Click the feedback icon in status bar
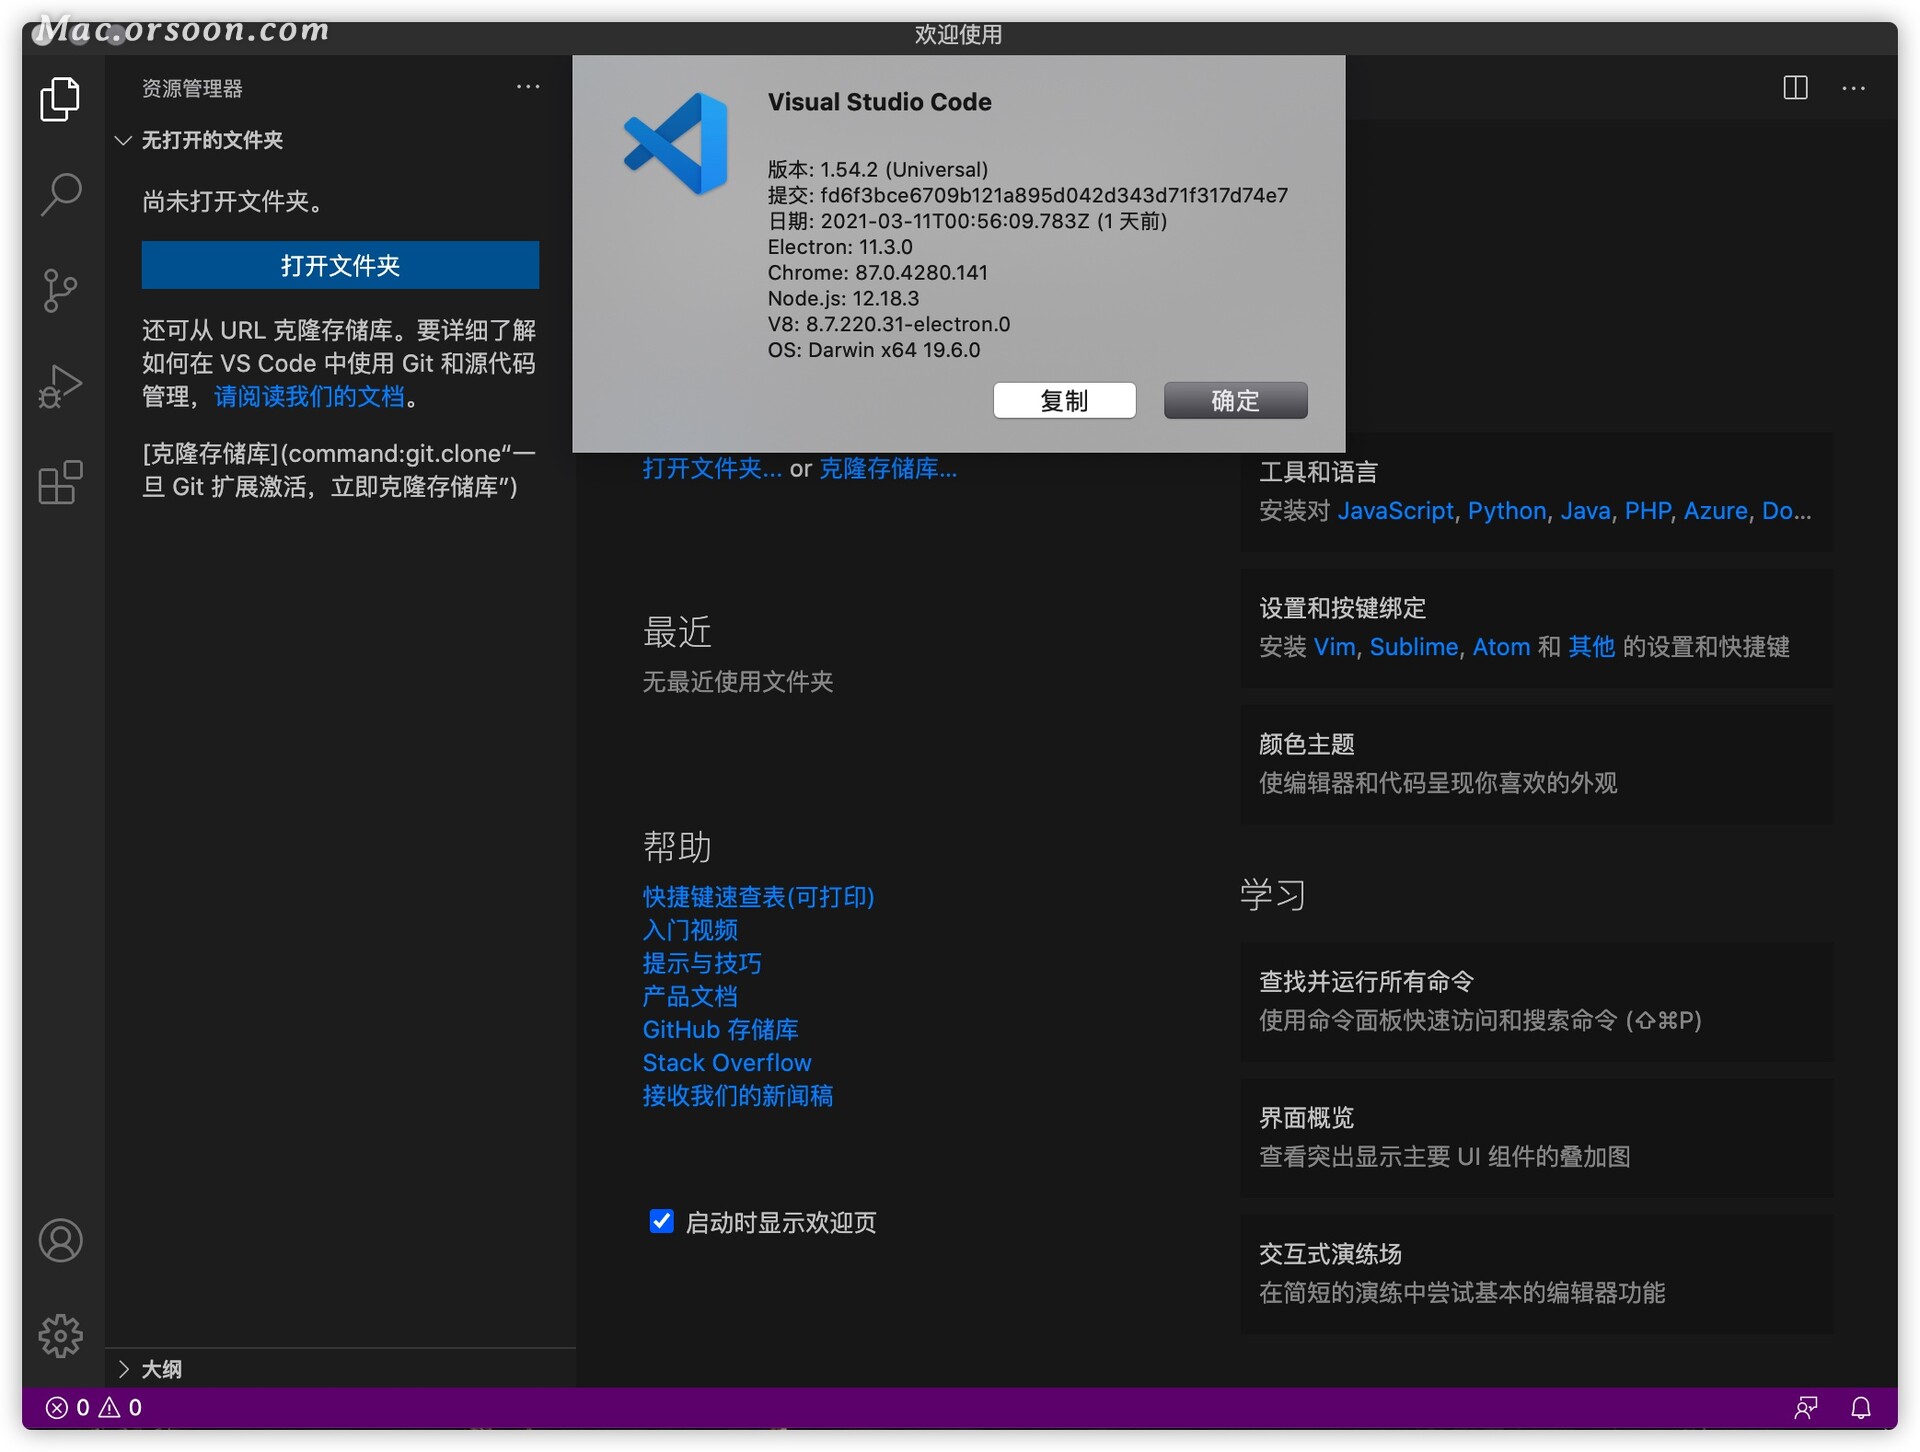The height and width of the screenshot is (1452, 1920). coord(1805,1408)
